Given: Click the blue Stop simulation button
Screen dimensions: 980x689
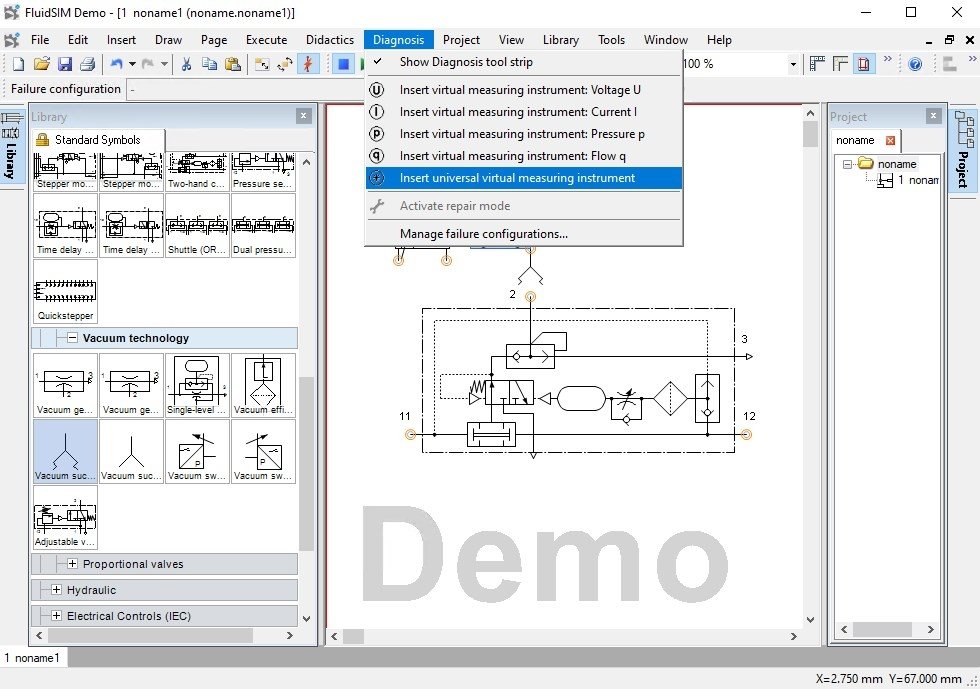Looking at the screenshot, I should point(343,64).
